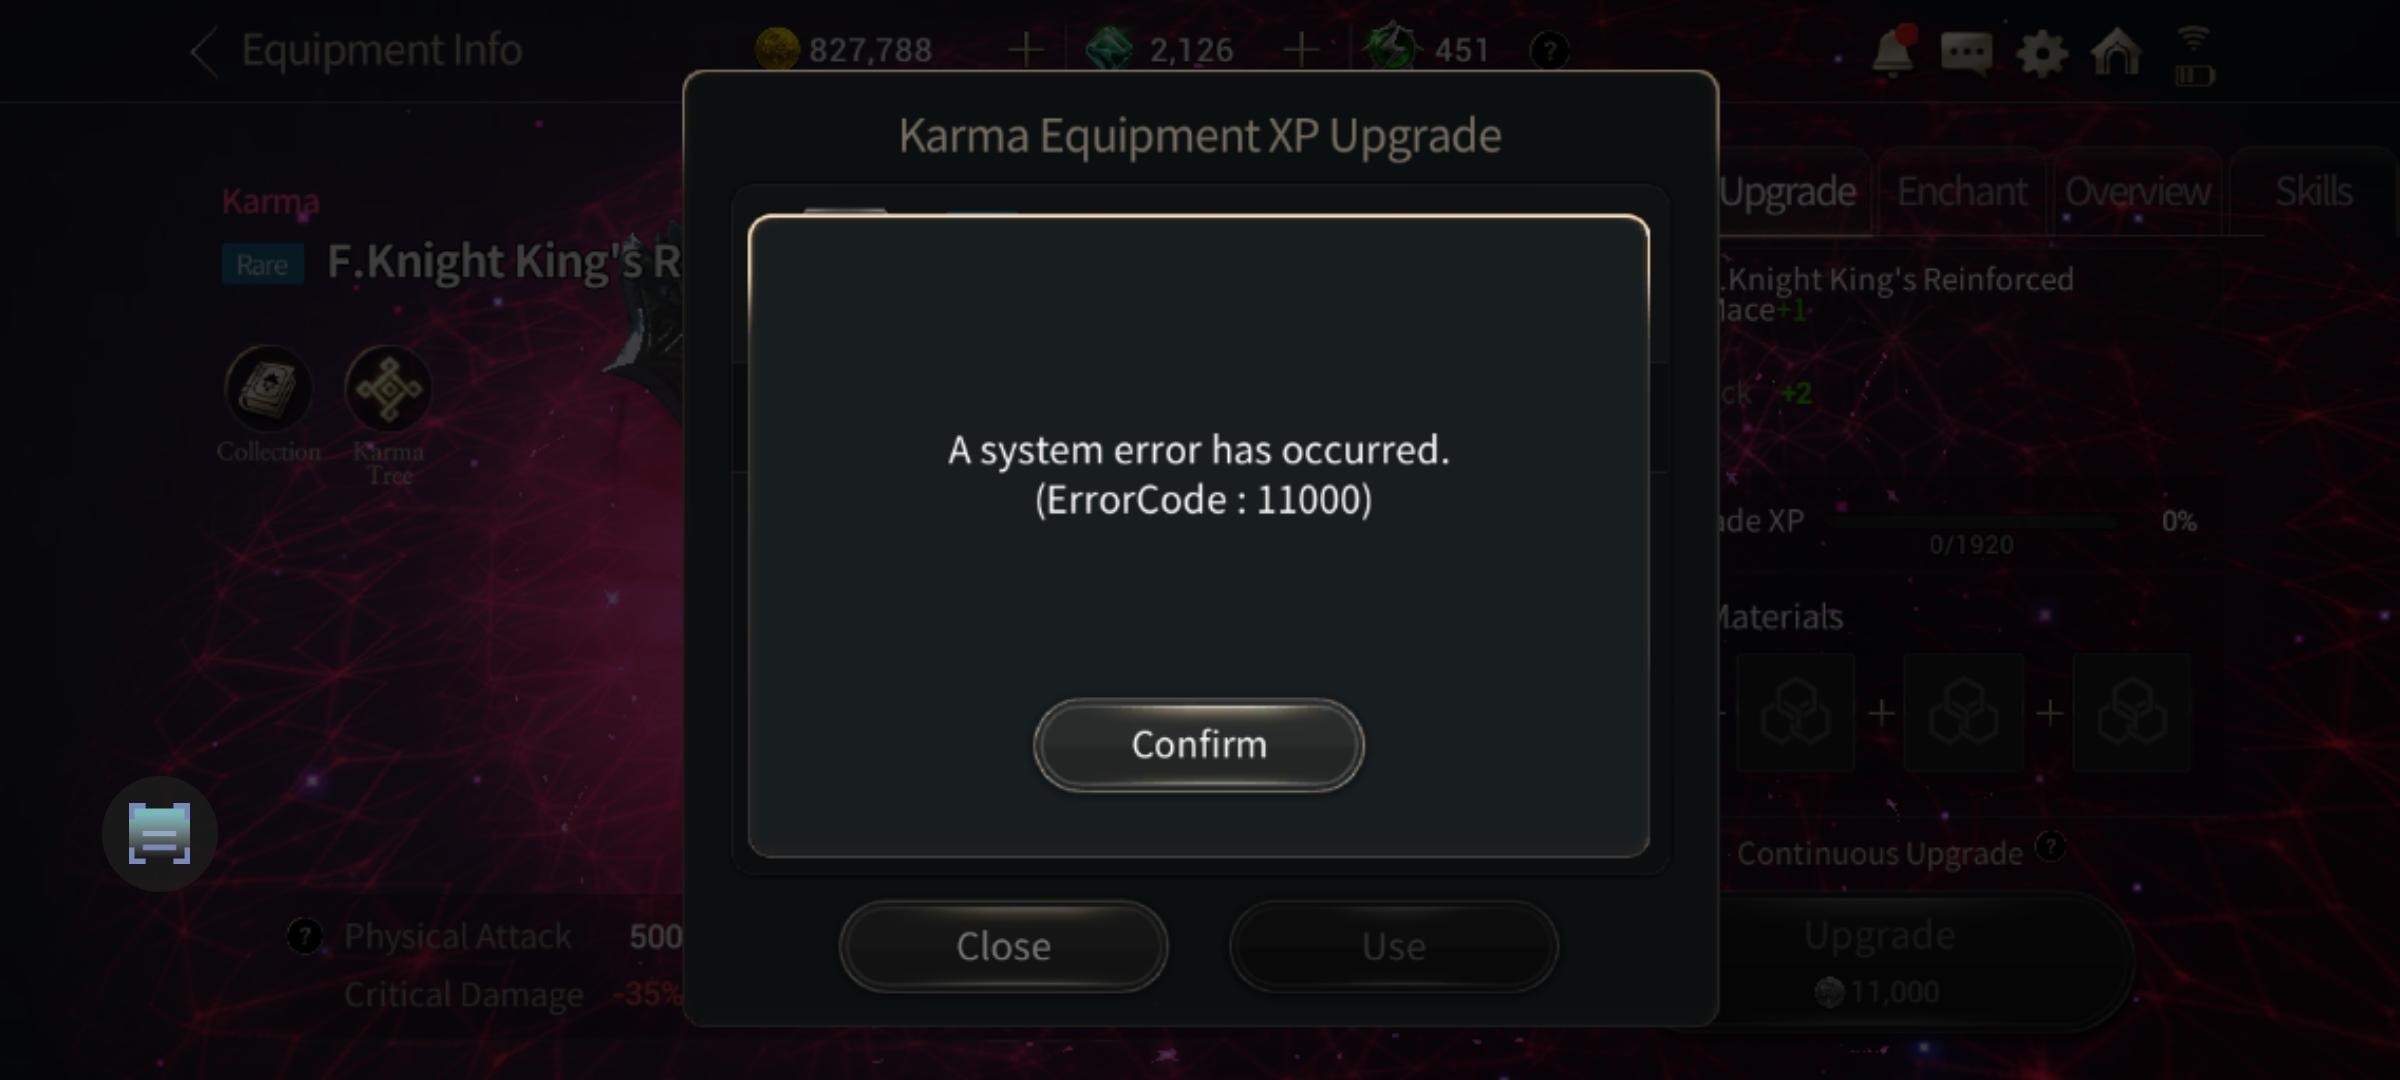Image resolution: width=2400 pixels, height=1080 pixels.
Task: Open the Collection book icon
Action: pyautogui.click(x=268, y=388)
